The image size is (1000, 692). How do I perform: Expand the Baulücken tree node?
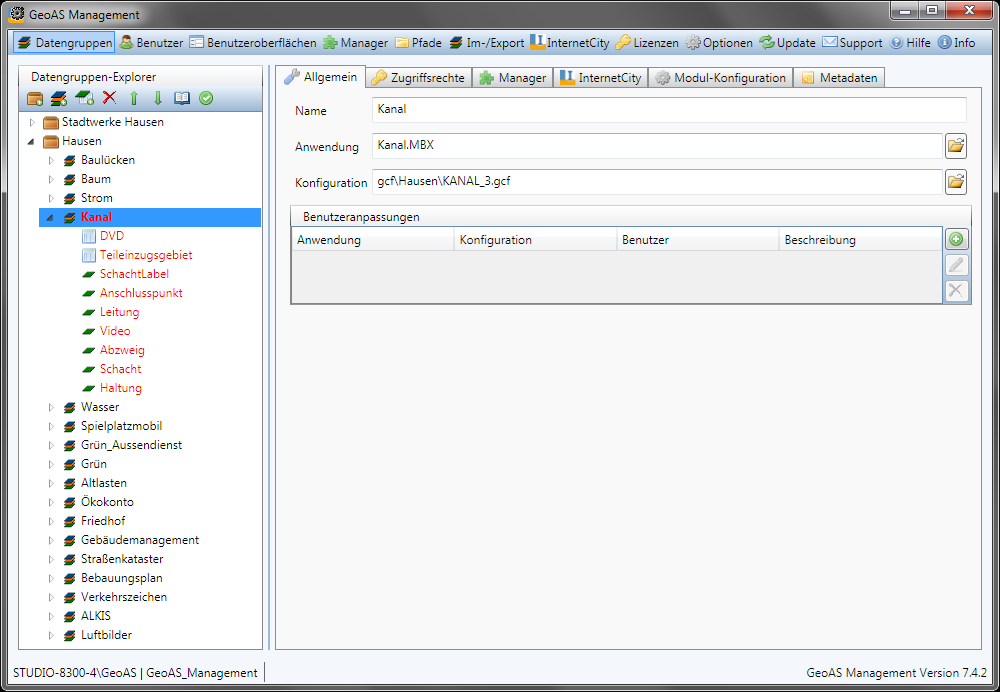[52, 160]
